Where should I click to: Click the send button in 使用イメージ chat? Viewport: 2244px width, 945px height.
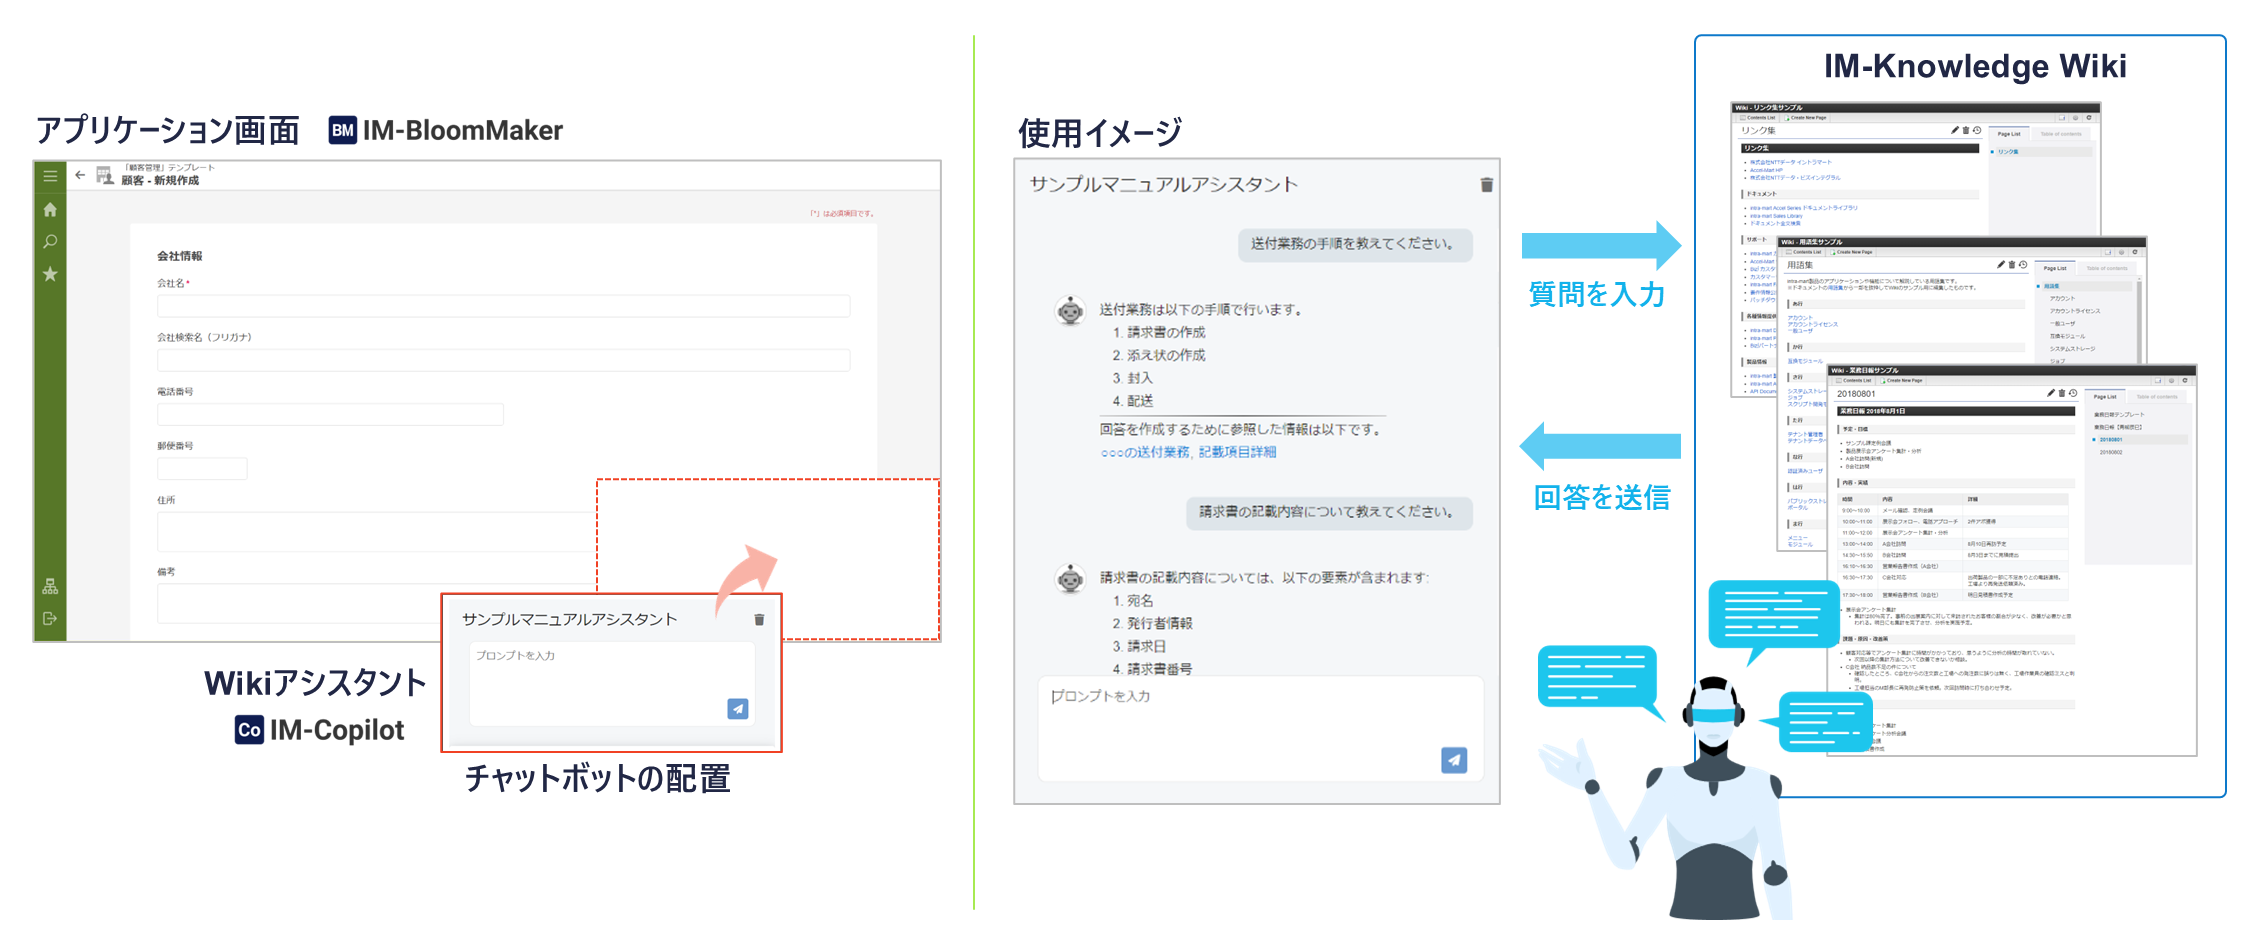1454,761
